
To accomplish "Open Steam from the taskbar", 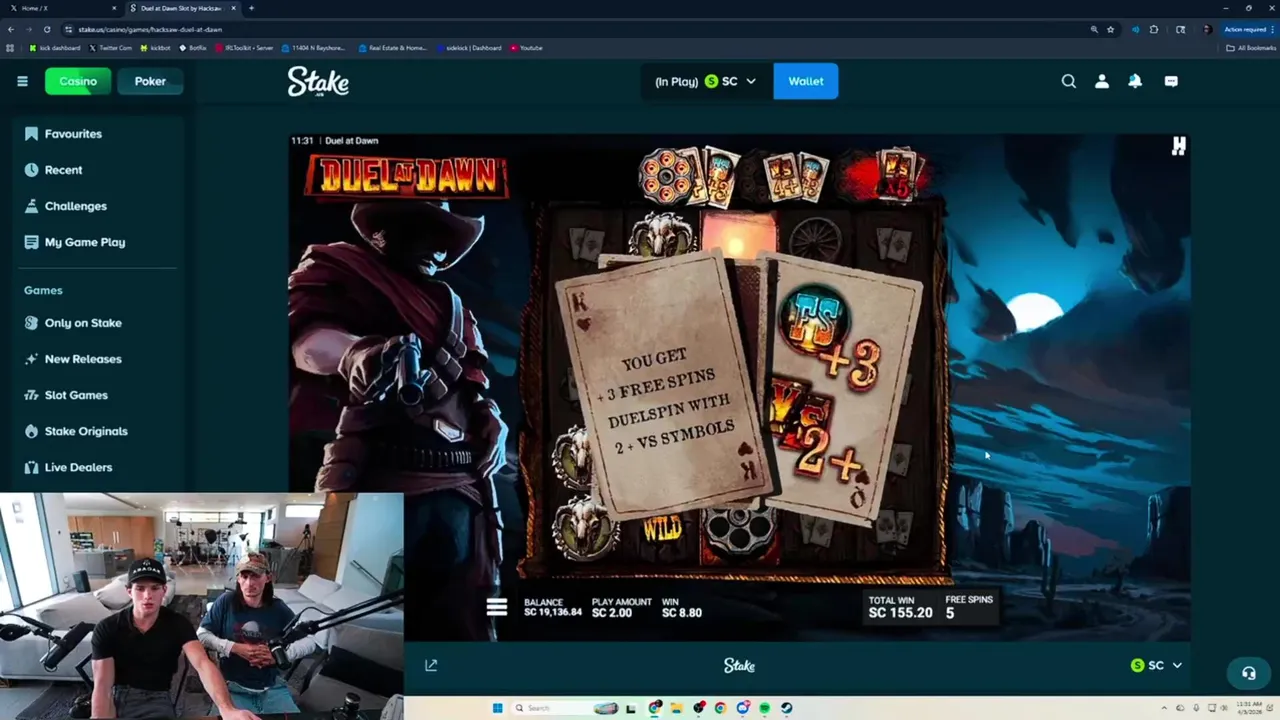I will (x=787, y=708).
